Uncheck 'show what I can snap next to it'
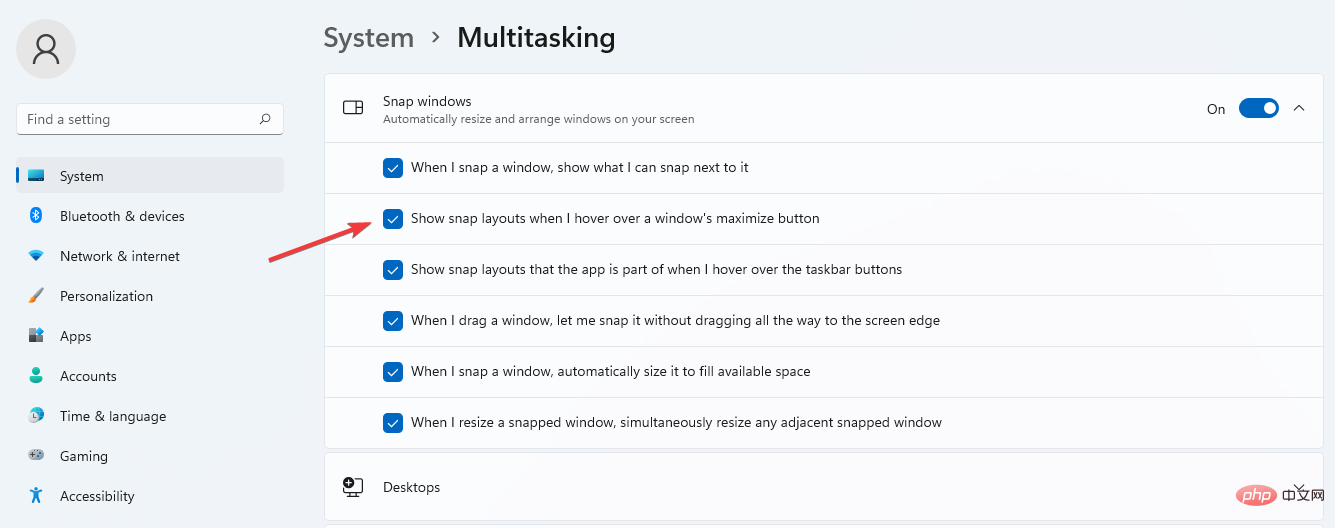Viewport: 1335px width, 528px height. [x=393, y=168]
